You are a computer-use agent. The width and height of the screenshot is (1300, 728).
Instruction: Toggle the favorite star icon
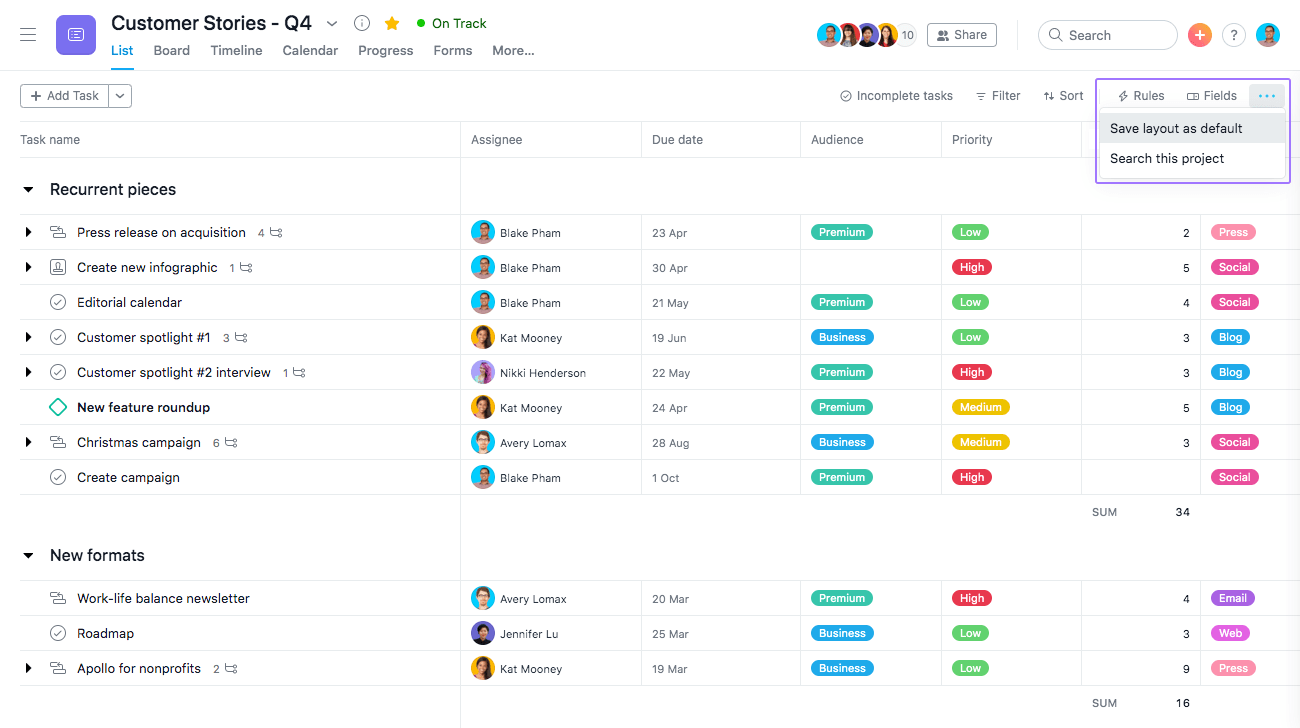pos(392,23)
